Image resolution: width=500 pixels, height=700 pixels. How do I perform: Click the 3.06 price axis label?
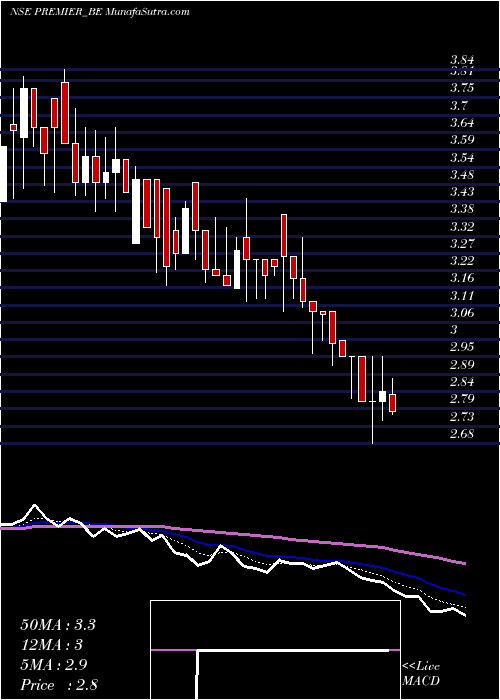(462, 312)
